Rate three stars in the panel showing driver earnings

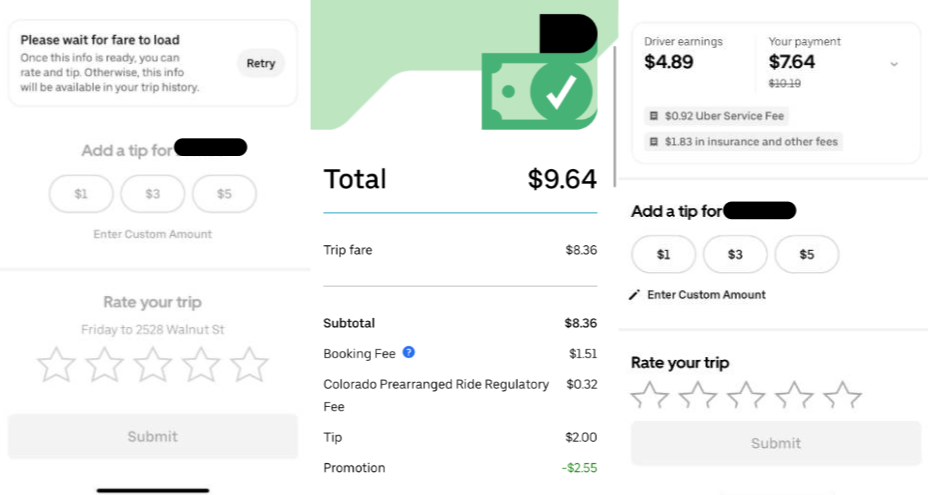coord(745,397)
